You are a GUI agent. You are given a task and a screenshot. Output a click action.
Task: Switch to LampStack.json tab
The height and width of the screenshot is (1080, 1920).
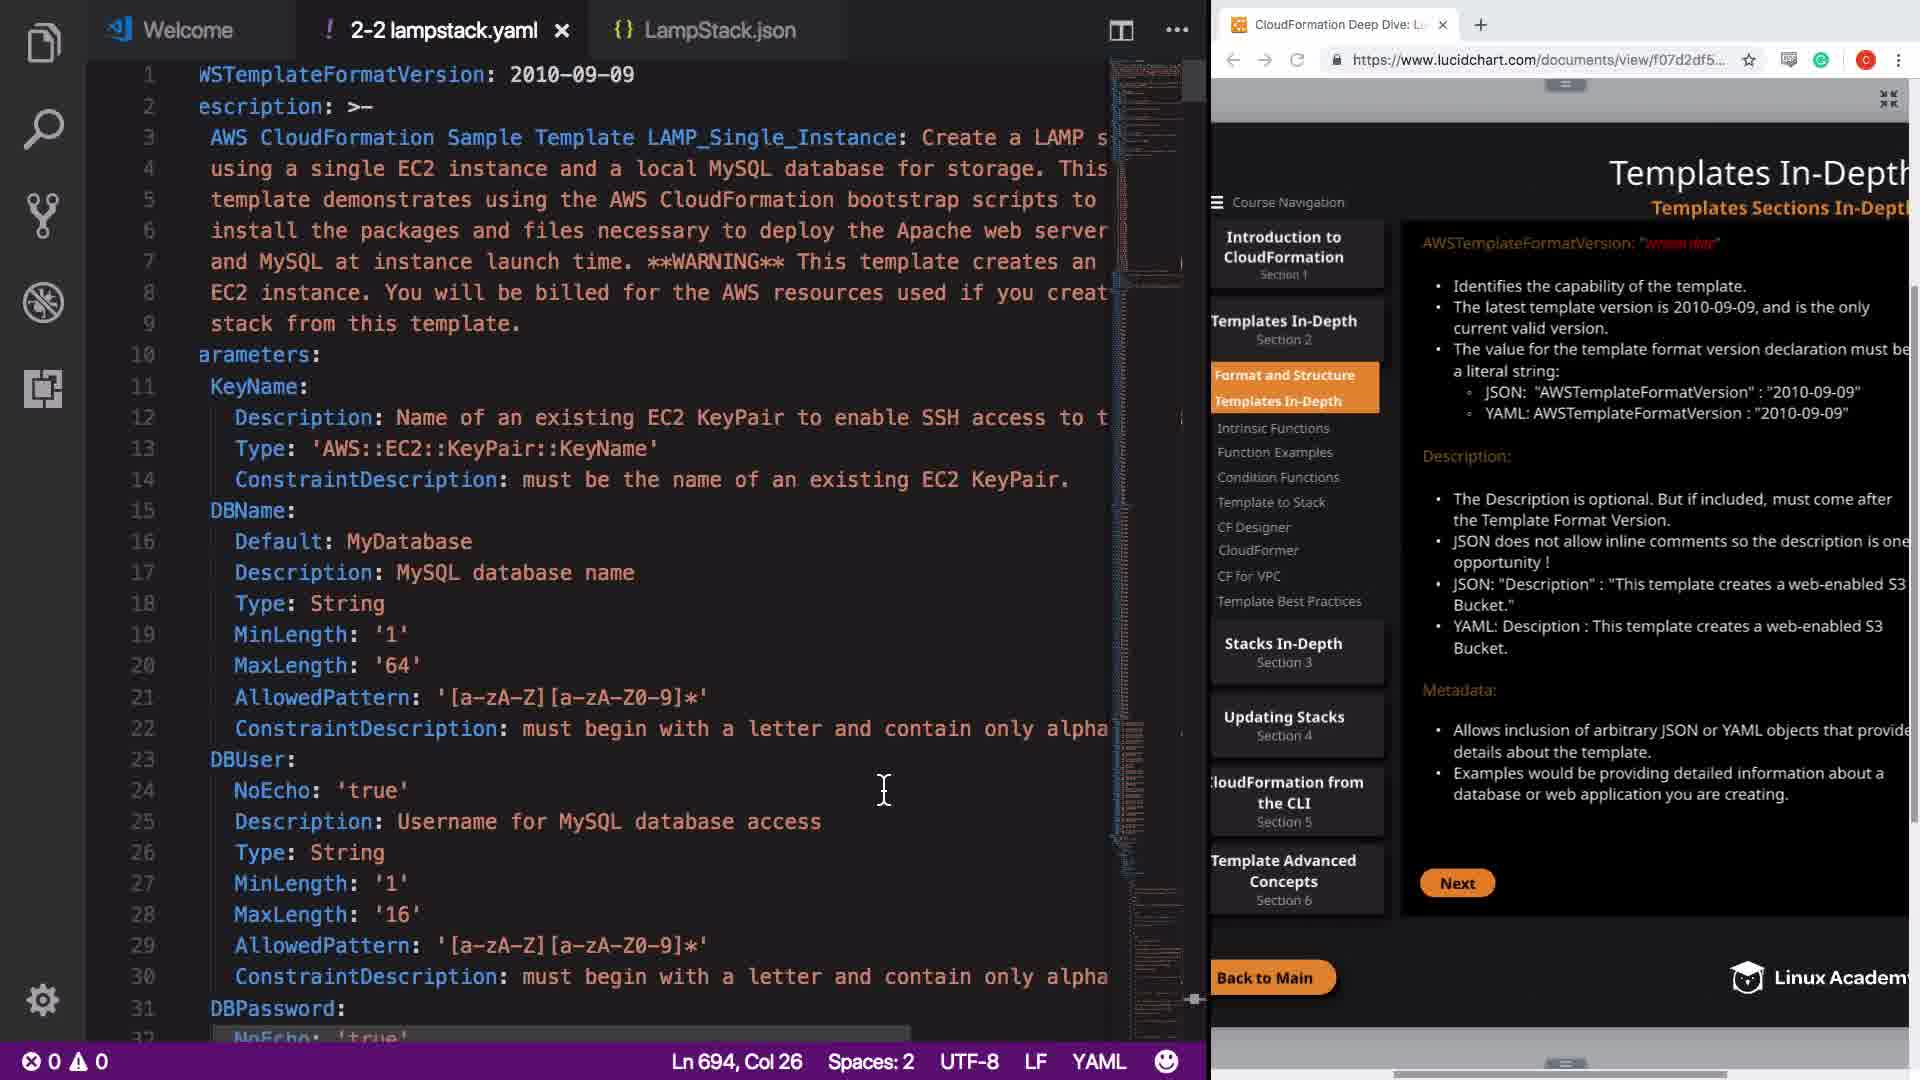pyautogui.click(x=719, y=30)
